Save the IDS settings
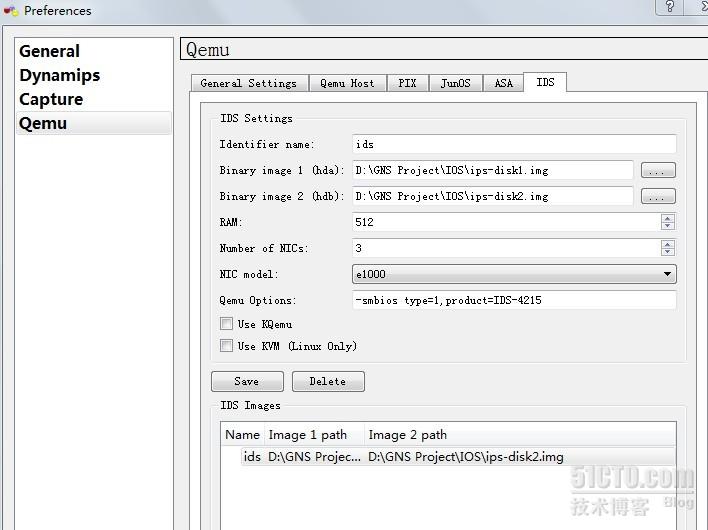Image resolution: width=708 pixels, height=530 pixels. point(247,381)
